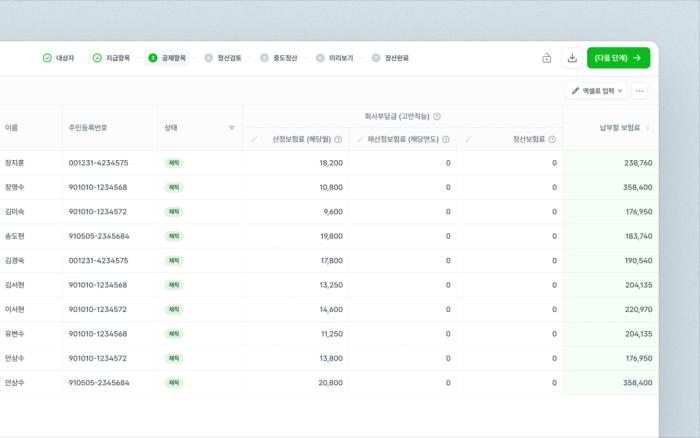Viewport: 700px width, 438px height.
Task: Click help icon next to 재산정보험료 (해당연도)
Action: [446, 139]
